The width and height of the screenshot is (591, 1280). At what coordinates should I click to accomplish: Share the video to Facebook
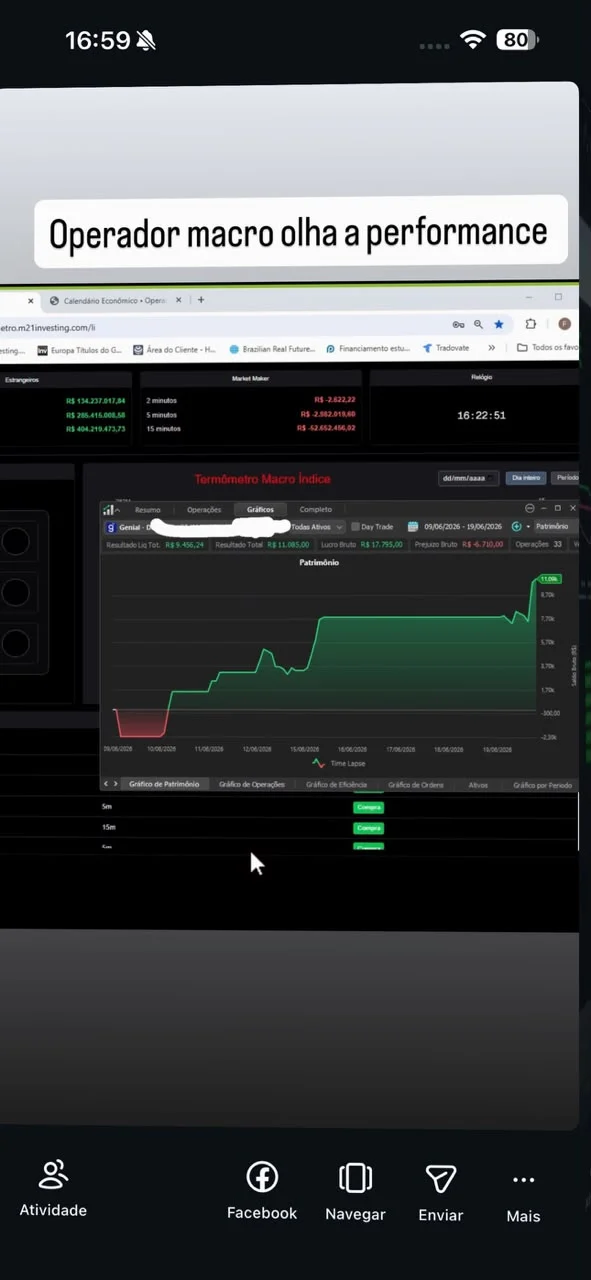[x=262, y=1177]
